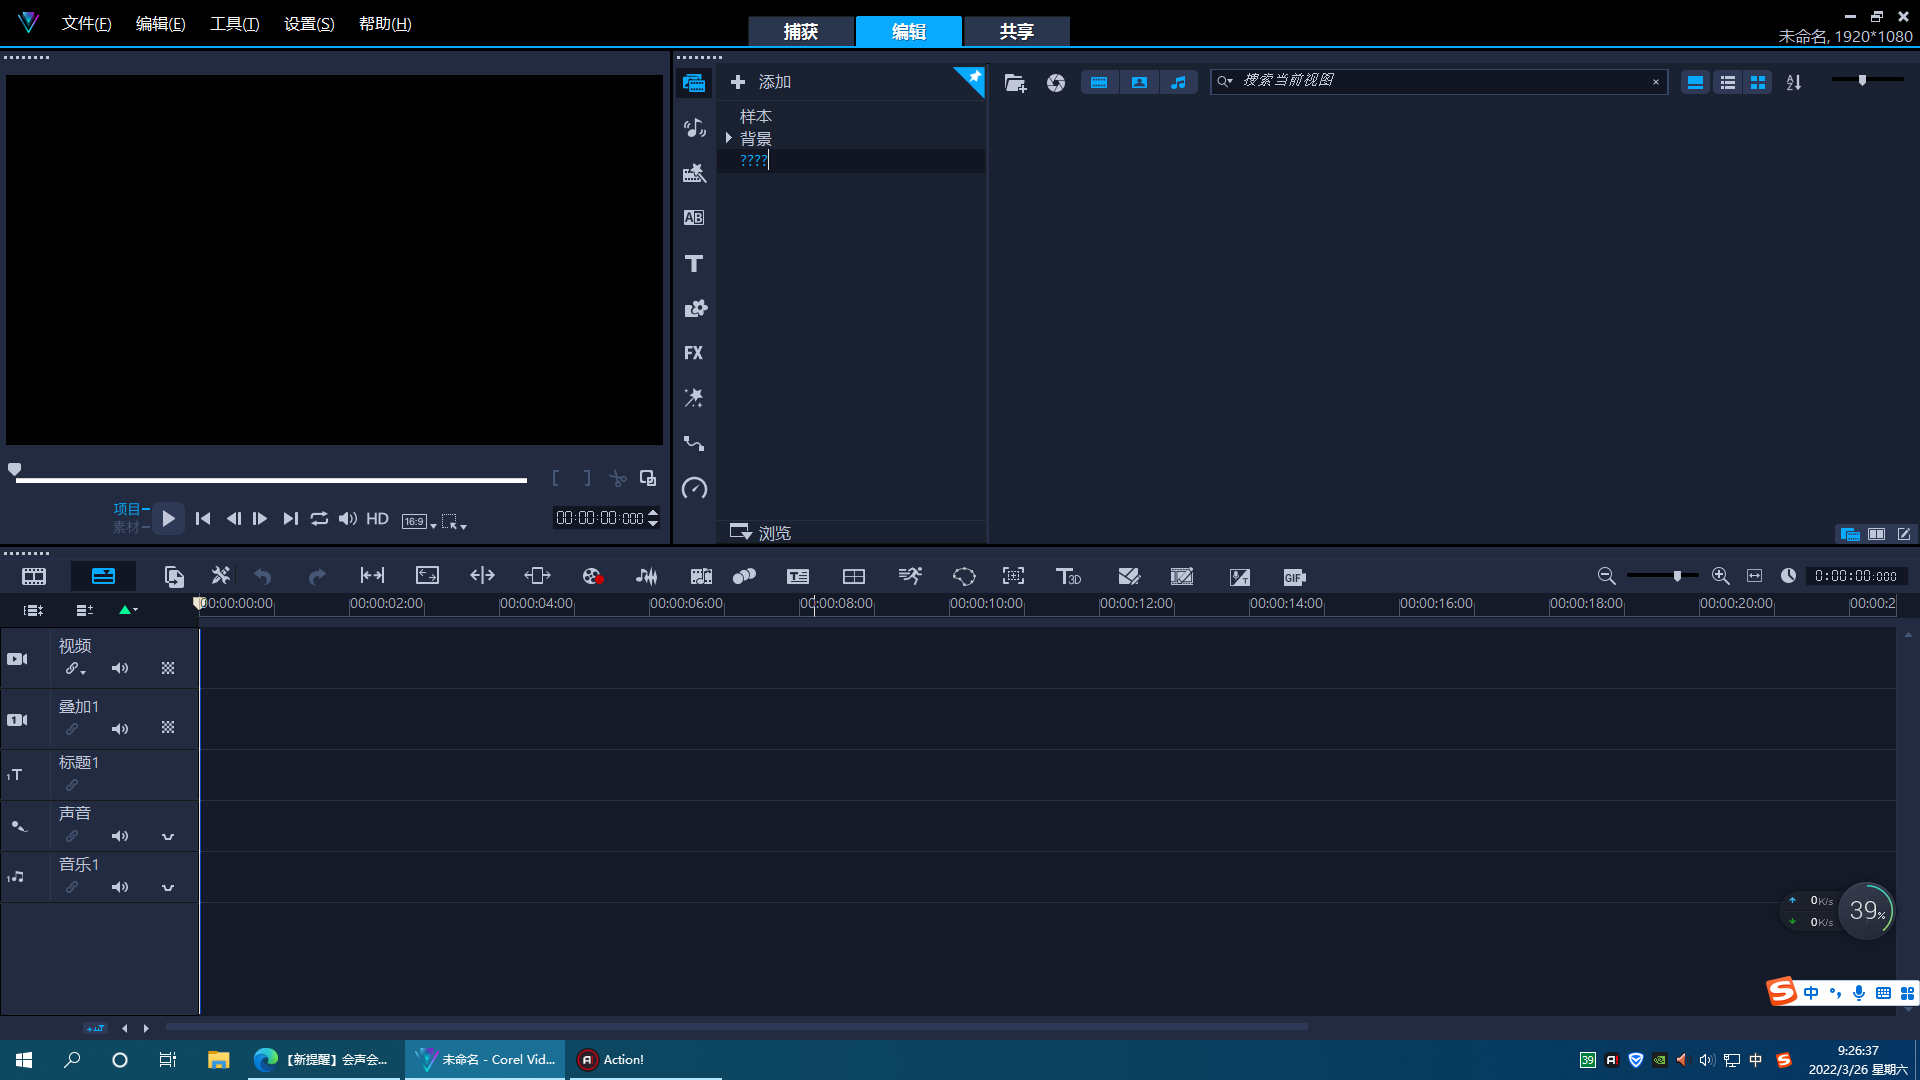Open the 工具(T) menu
Image resolution: width=1920 pixels, height=1080 pixels.
tap(234, 23)
